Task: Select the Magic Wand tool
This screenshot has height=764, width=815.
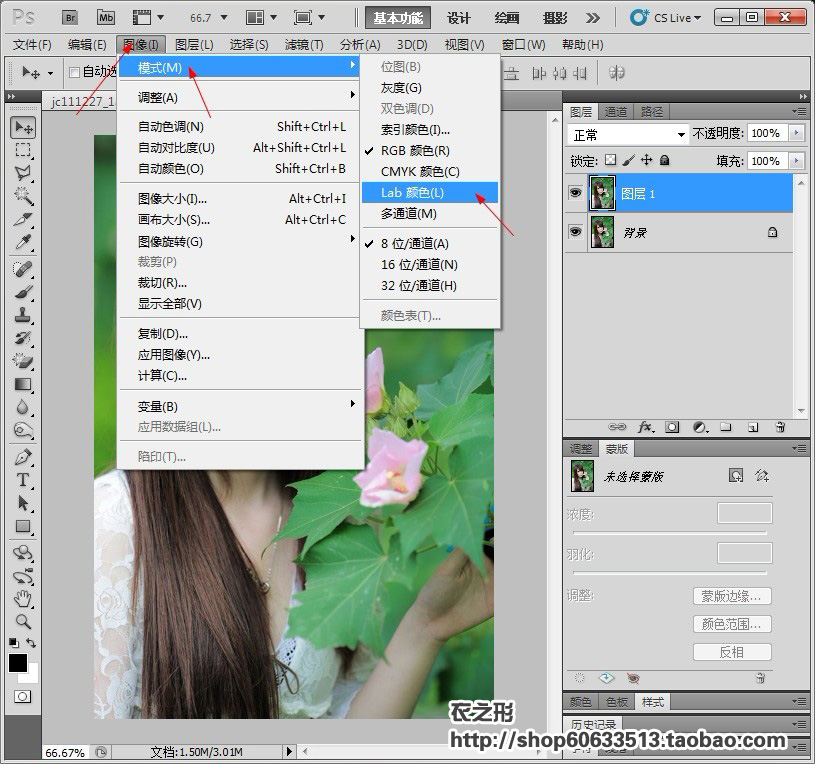Action: 23,196
